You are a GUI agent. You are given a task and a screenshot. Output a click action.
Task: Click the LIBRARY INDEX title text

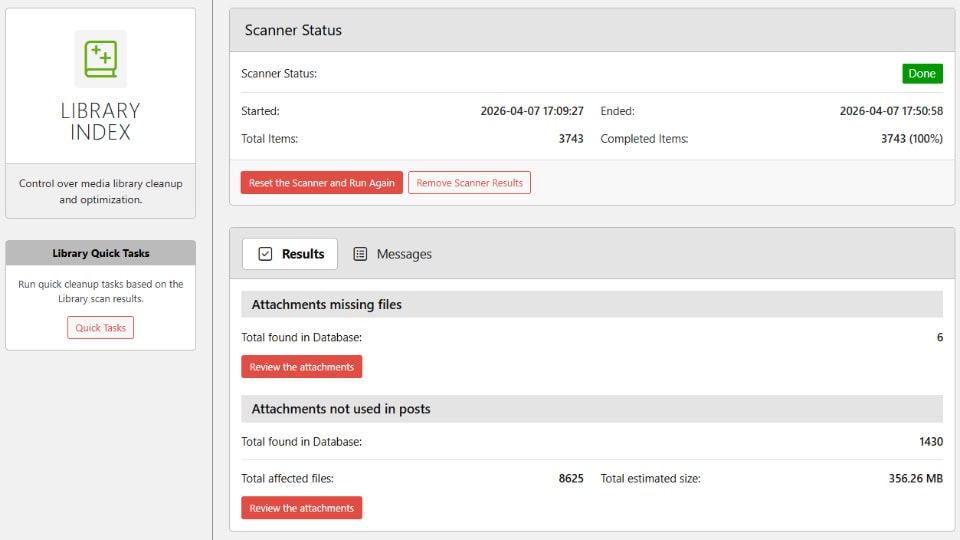pos(100,121)
